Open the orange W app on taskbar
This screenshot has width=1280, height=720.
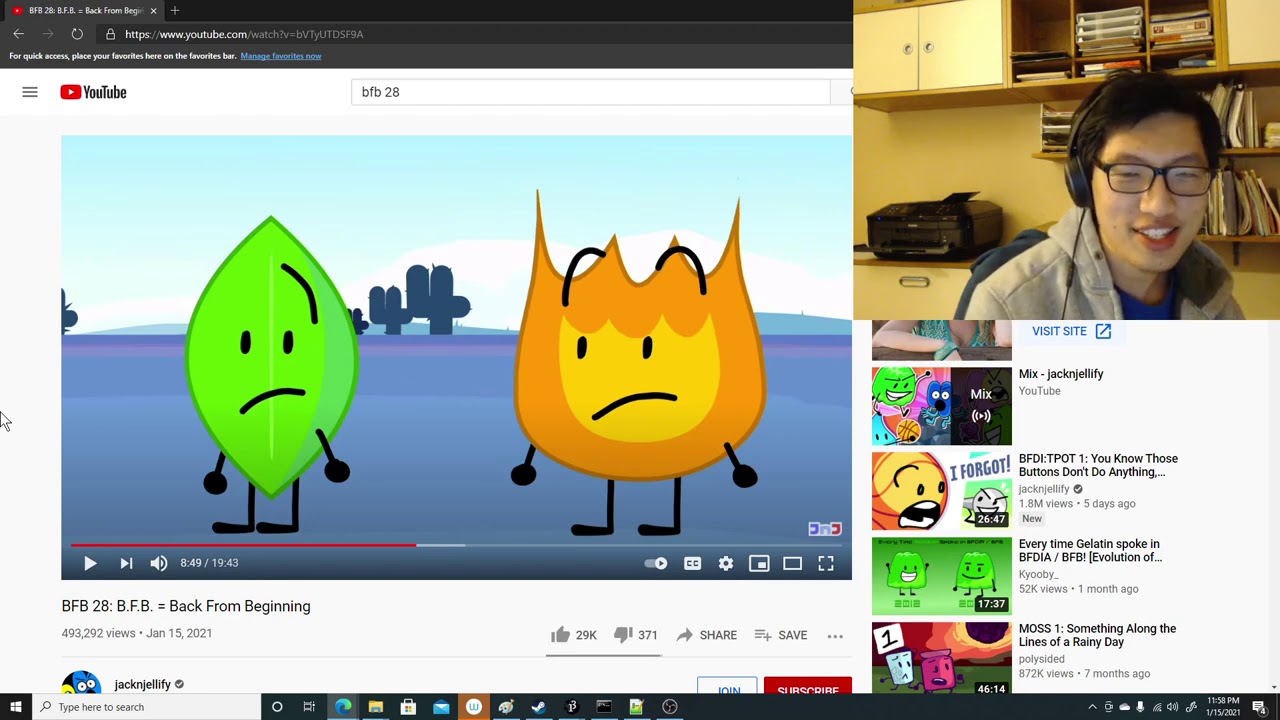click(474, 707)
